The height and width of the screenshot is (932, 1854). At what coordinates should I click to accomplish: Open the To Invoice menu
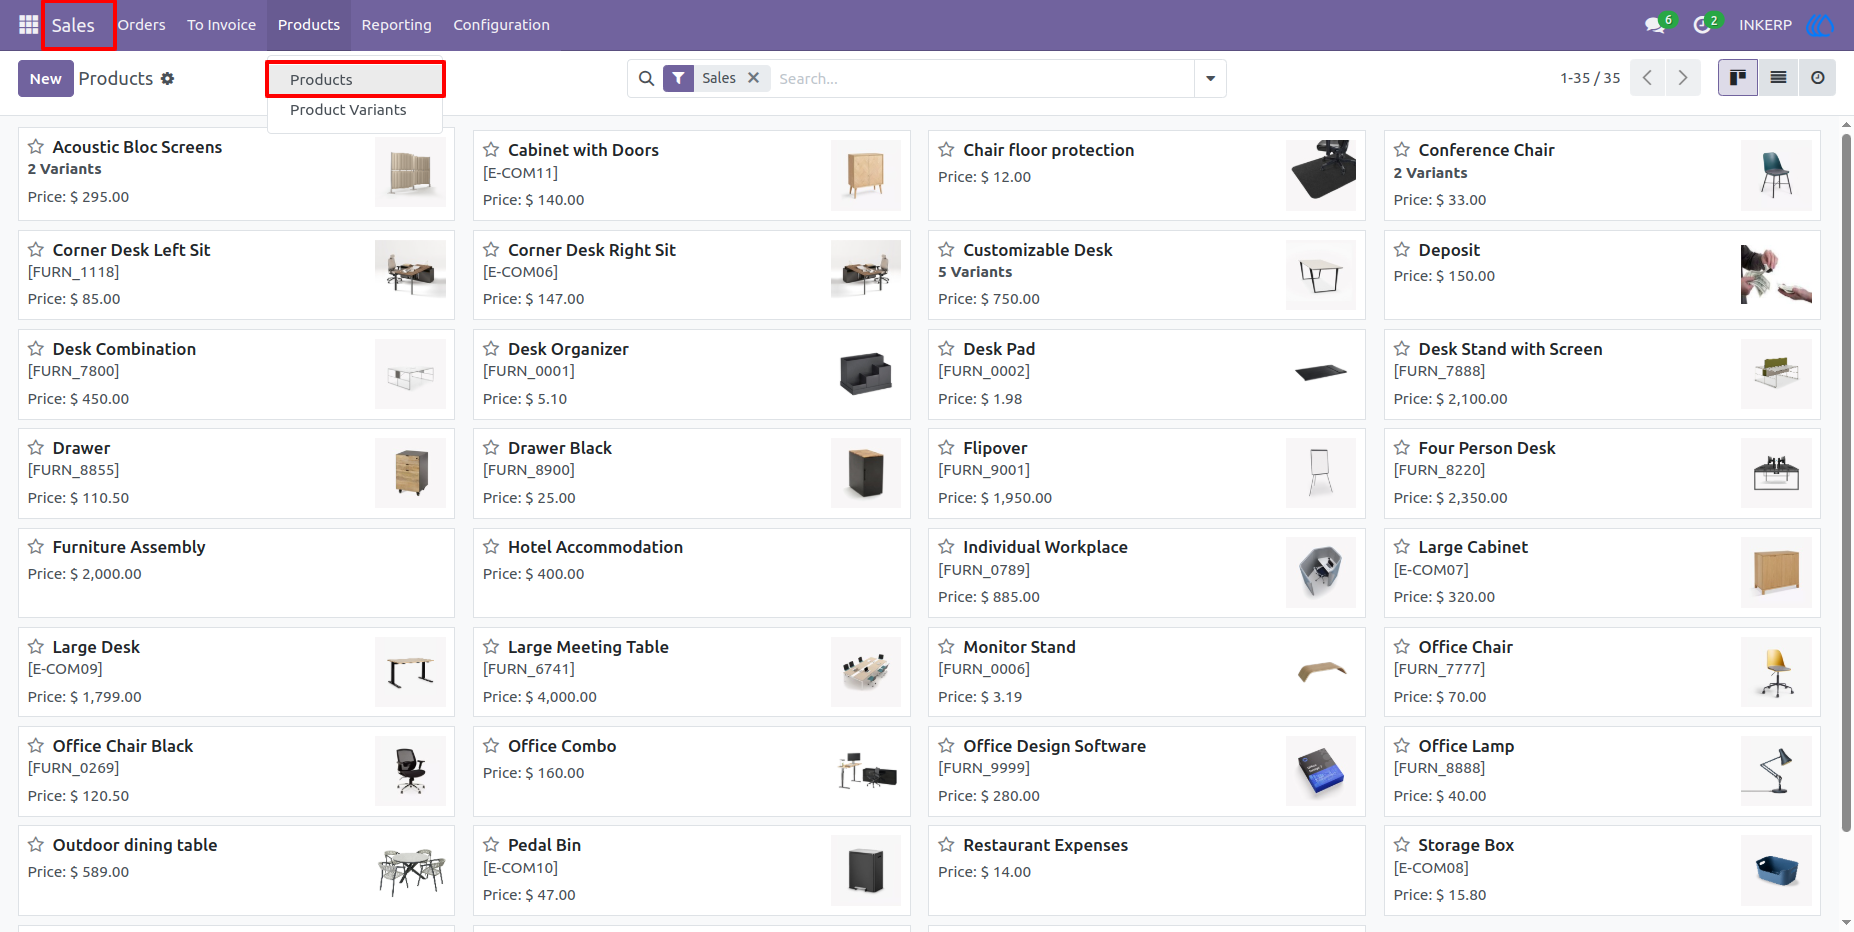point(221,25)
